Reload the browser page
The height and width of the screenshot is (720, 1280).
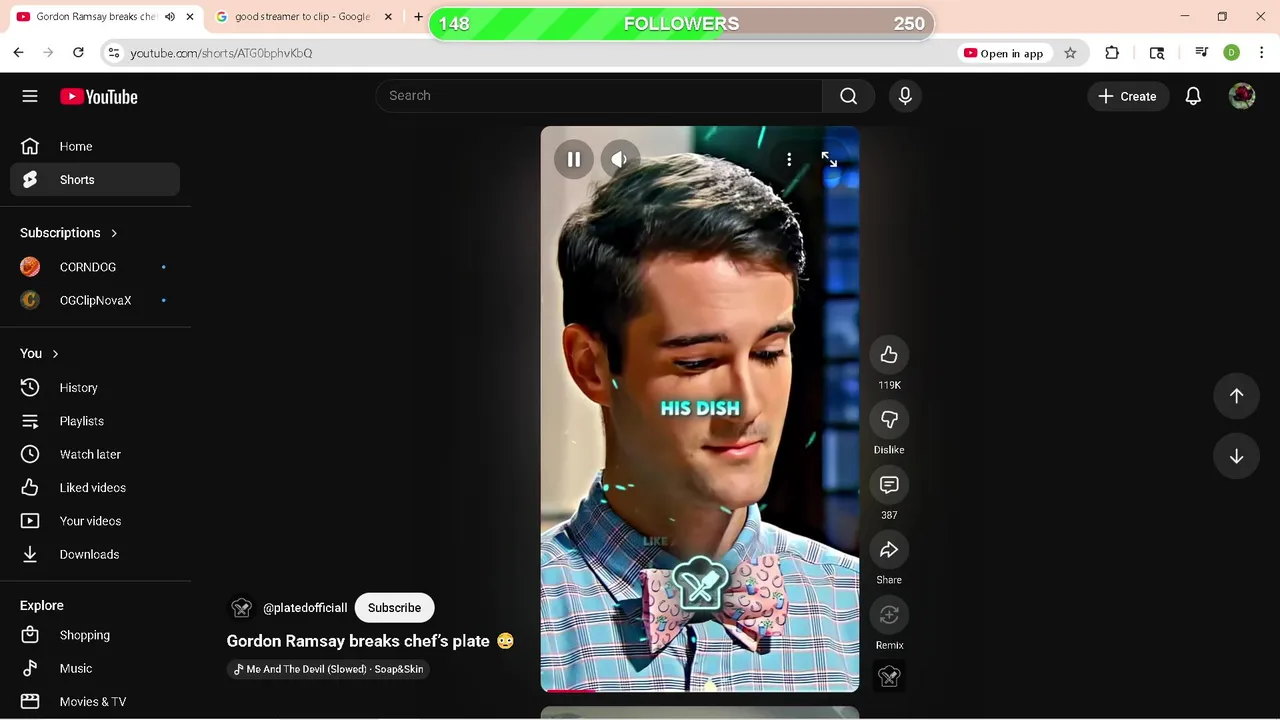pyautogui.click(x=78, y=53)
